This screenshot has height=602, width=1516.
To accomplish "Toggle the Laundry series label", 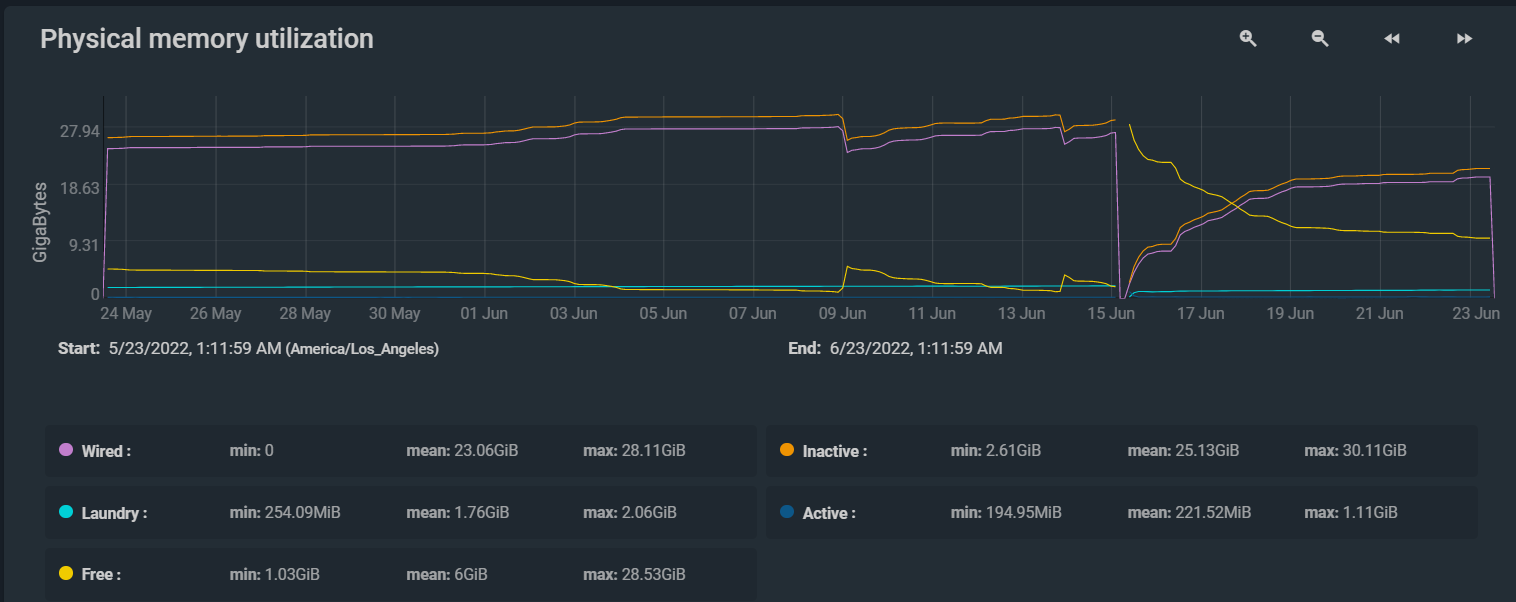I will tap(114, 513).
